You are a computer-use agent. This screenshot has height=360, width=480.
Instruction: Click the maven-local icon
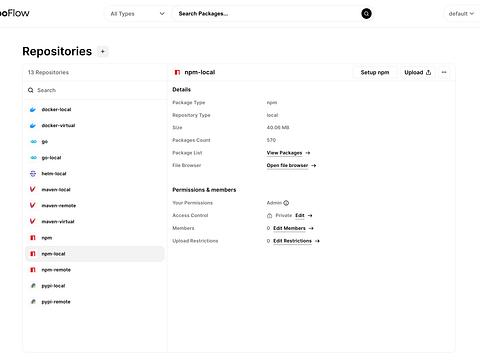click(x=32, y=189)
